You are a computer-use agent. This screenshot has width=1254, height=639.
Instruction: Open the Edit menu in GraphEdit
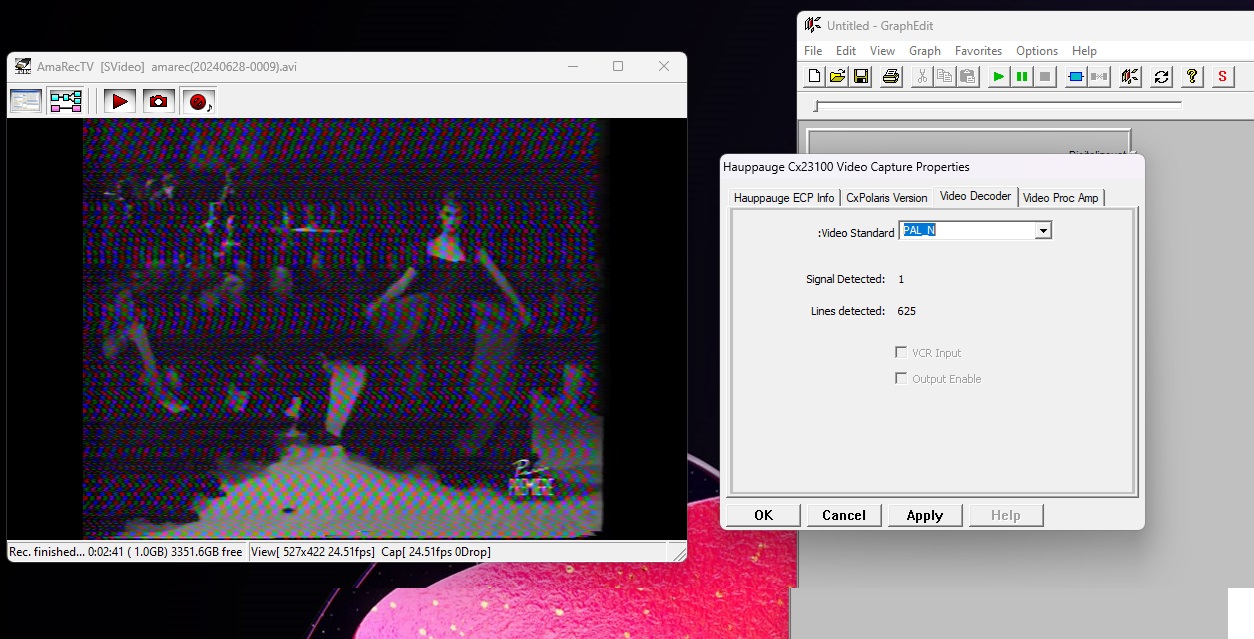click(x=846, y=51)
